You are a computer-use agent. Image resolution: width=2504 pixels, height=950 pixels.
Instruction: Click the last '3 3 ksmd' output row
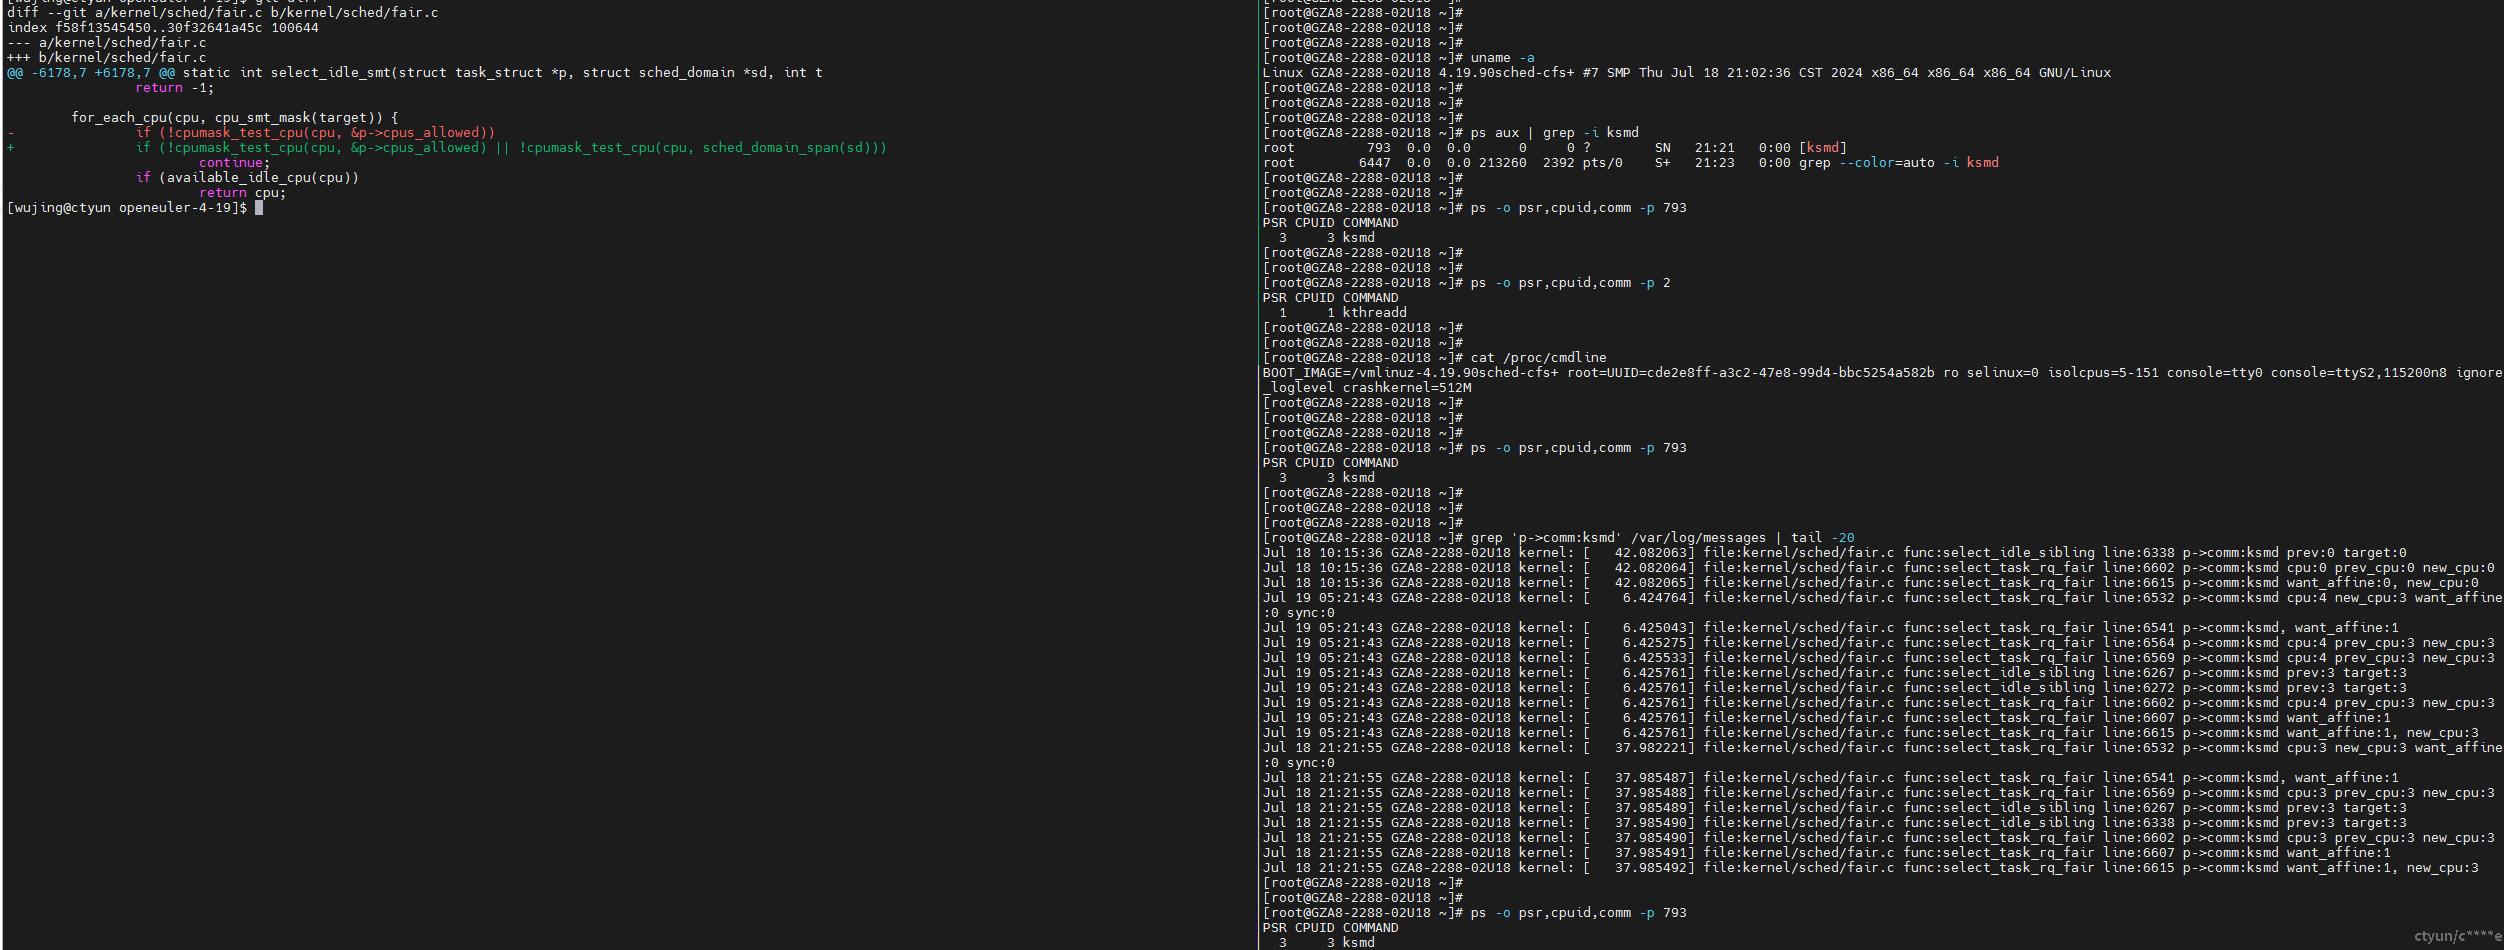pos(1327,943)
